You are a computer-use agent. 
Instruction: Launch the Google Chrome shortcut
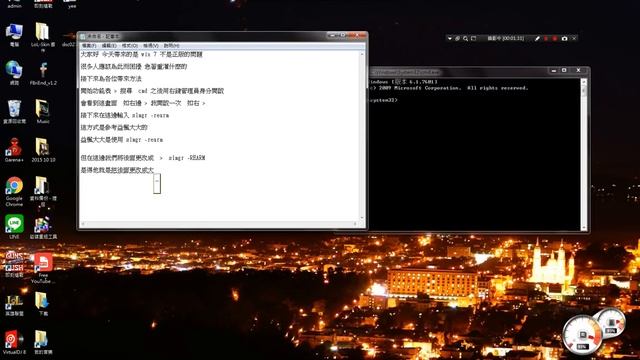14,191
